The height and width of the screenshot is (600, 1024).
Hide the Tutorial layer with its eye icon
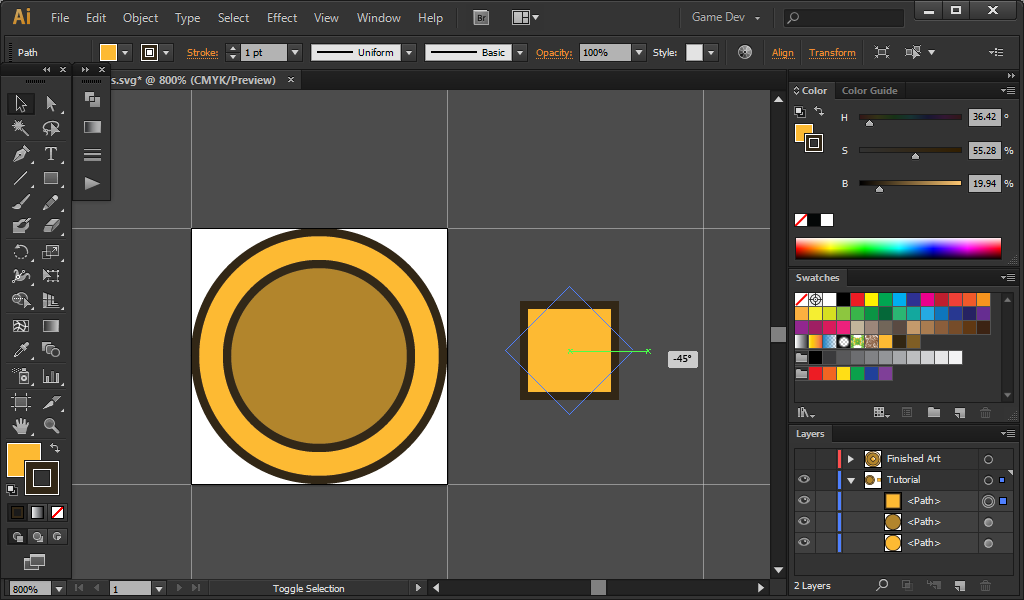[x=804, y=480]
